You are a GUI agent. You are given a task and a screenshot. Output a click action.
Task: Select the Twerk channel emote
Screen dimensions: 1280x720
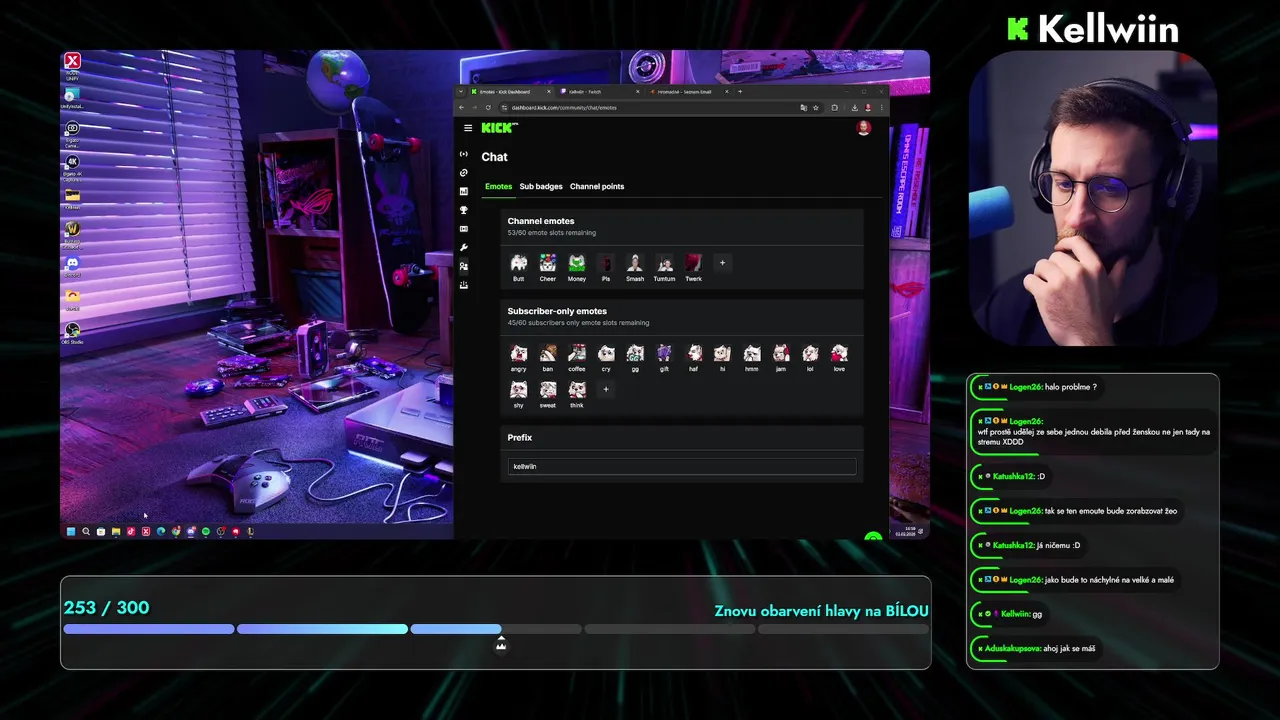[694, 263]
